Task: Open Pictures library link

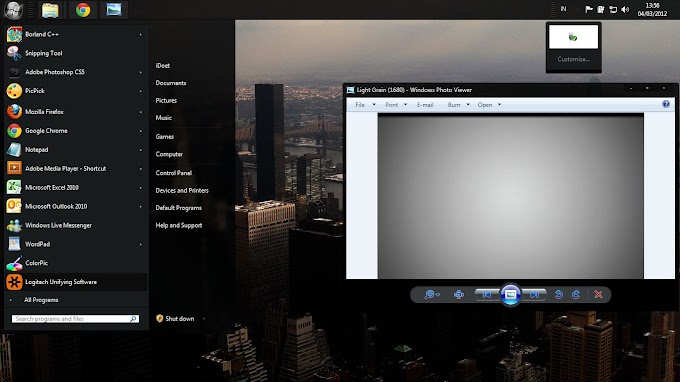Action: coord(166,100)
